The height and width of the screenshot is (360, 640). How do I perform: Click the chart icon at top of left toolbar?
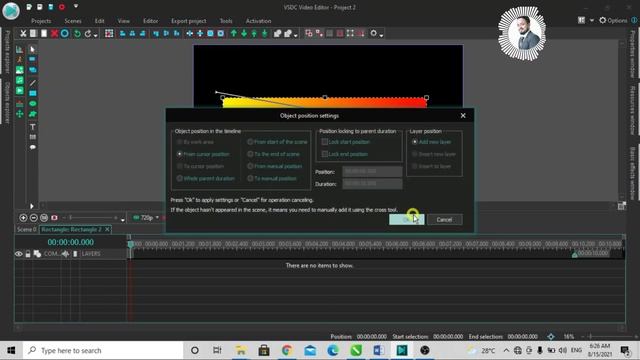pyautogui.click(x=20, y=49)
